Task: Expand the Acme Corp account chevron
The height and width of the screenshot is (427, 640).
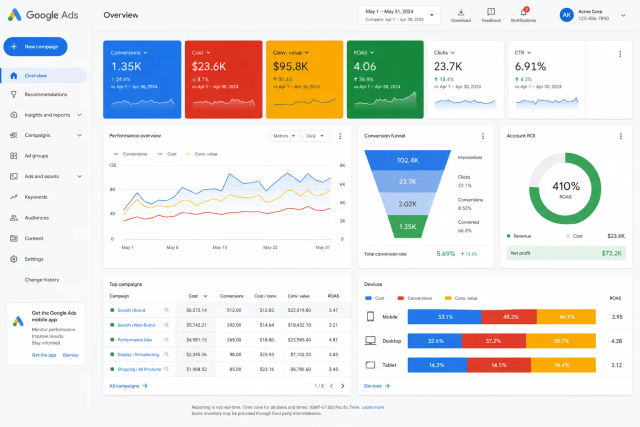Action: 623,15
